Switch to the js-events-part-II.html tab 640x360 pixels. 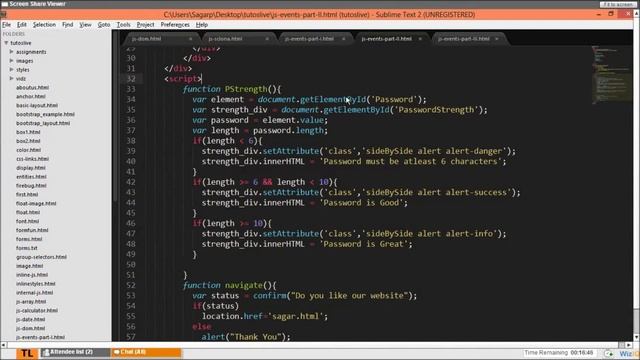(x=387, y=39)
